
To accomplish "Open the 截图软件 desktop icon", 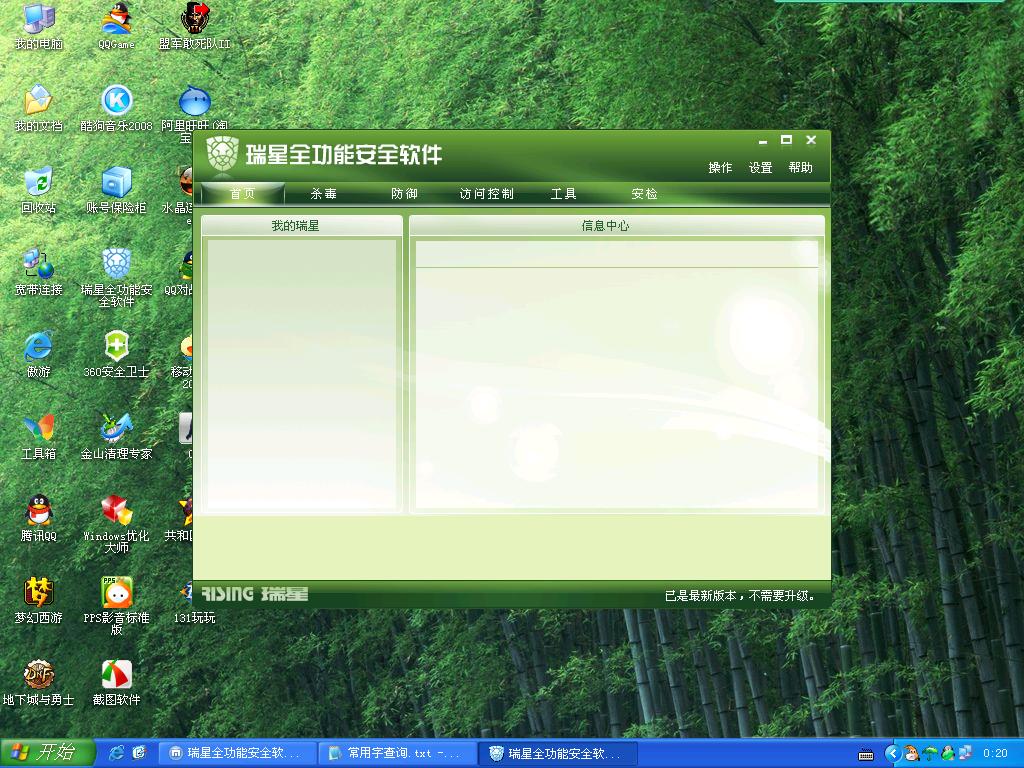I will [x=116, y=682].
